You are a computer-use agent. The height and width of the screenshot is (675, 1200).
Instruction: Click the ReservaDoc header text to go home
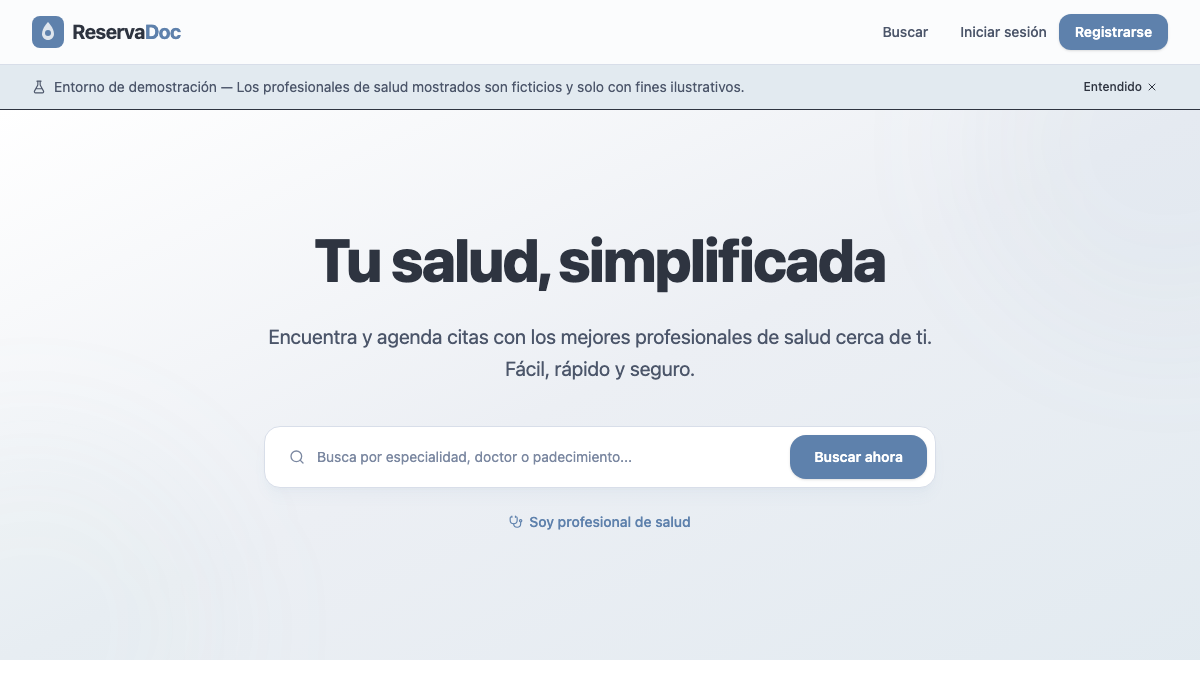125,31
